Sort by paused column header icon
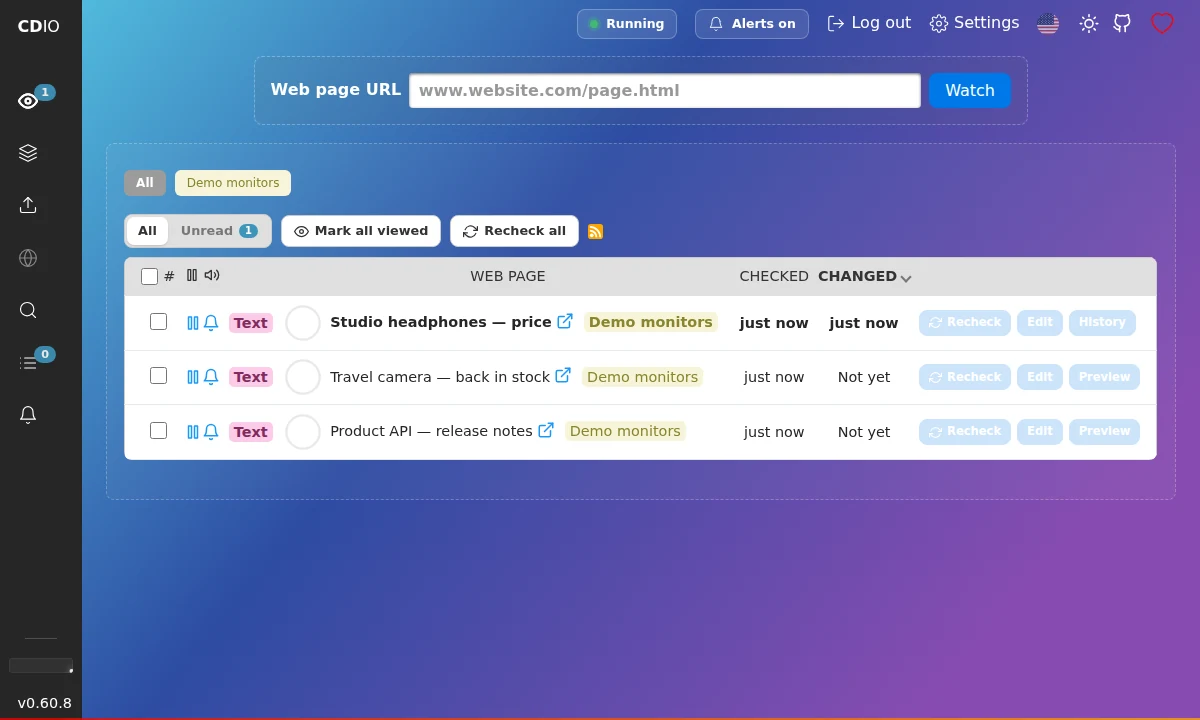 [192, 275]
